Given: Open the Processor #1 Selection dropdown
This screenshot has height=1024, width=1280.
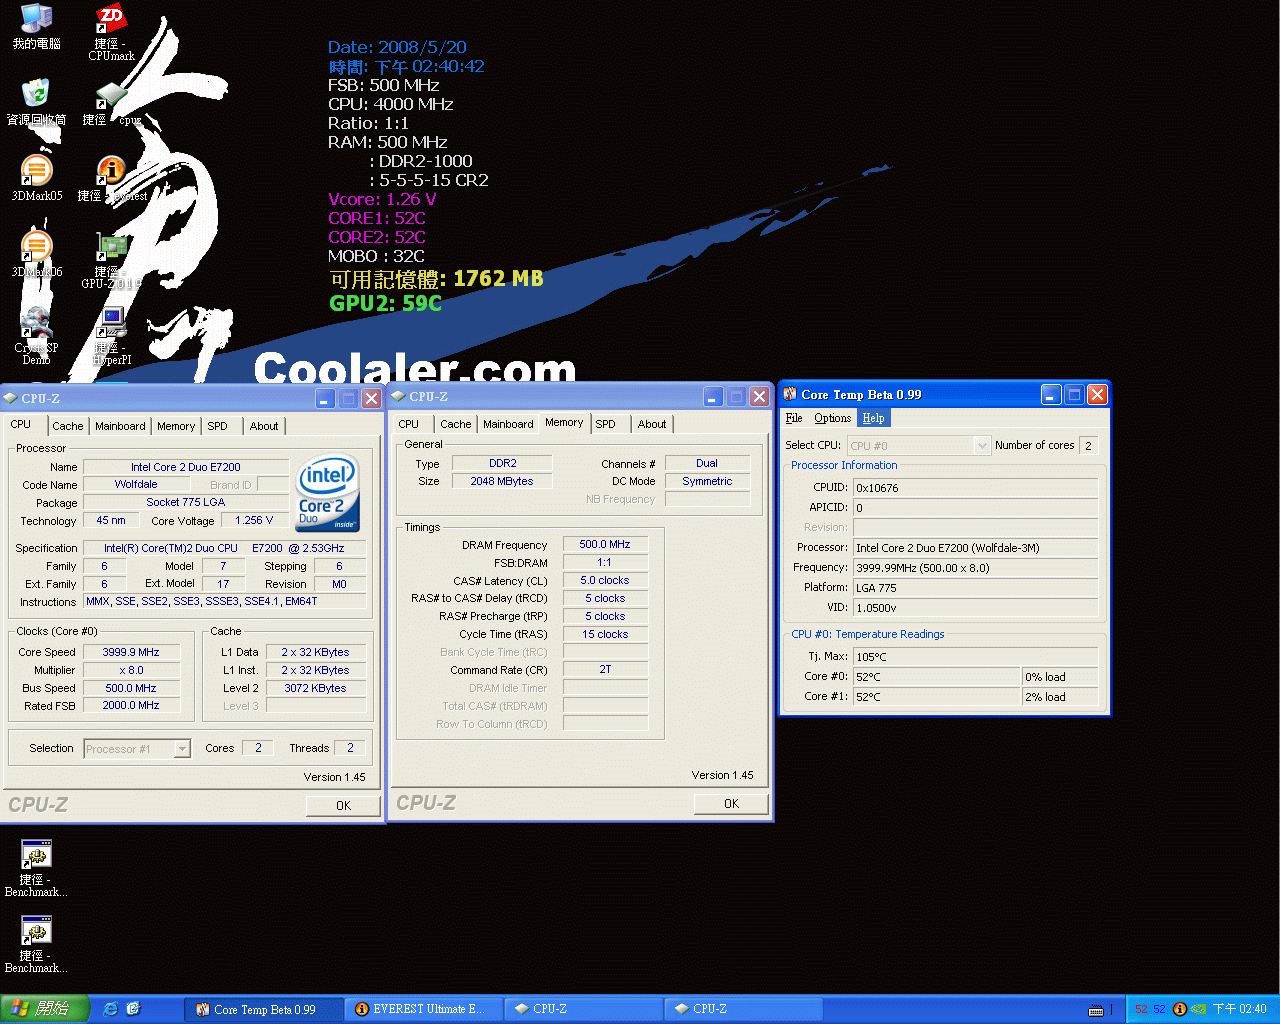Looking at the screenshot, I should pos(137,748).
